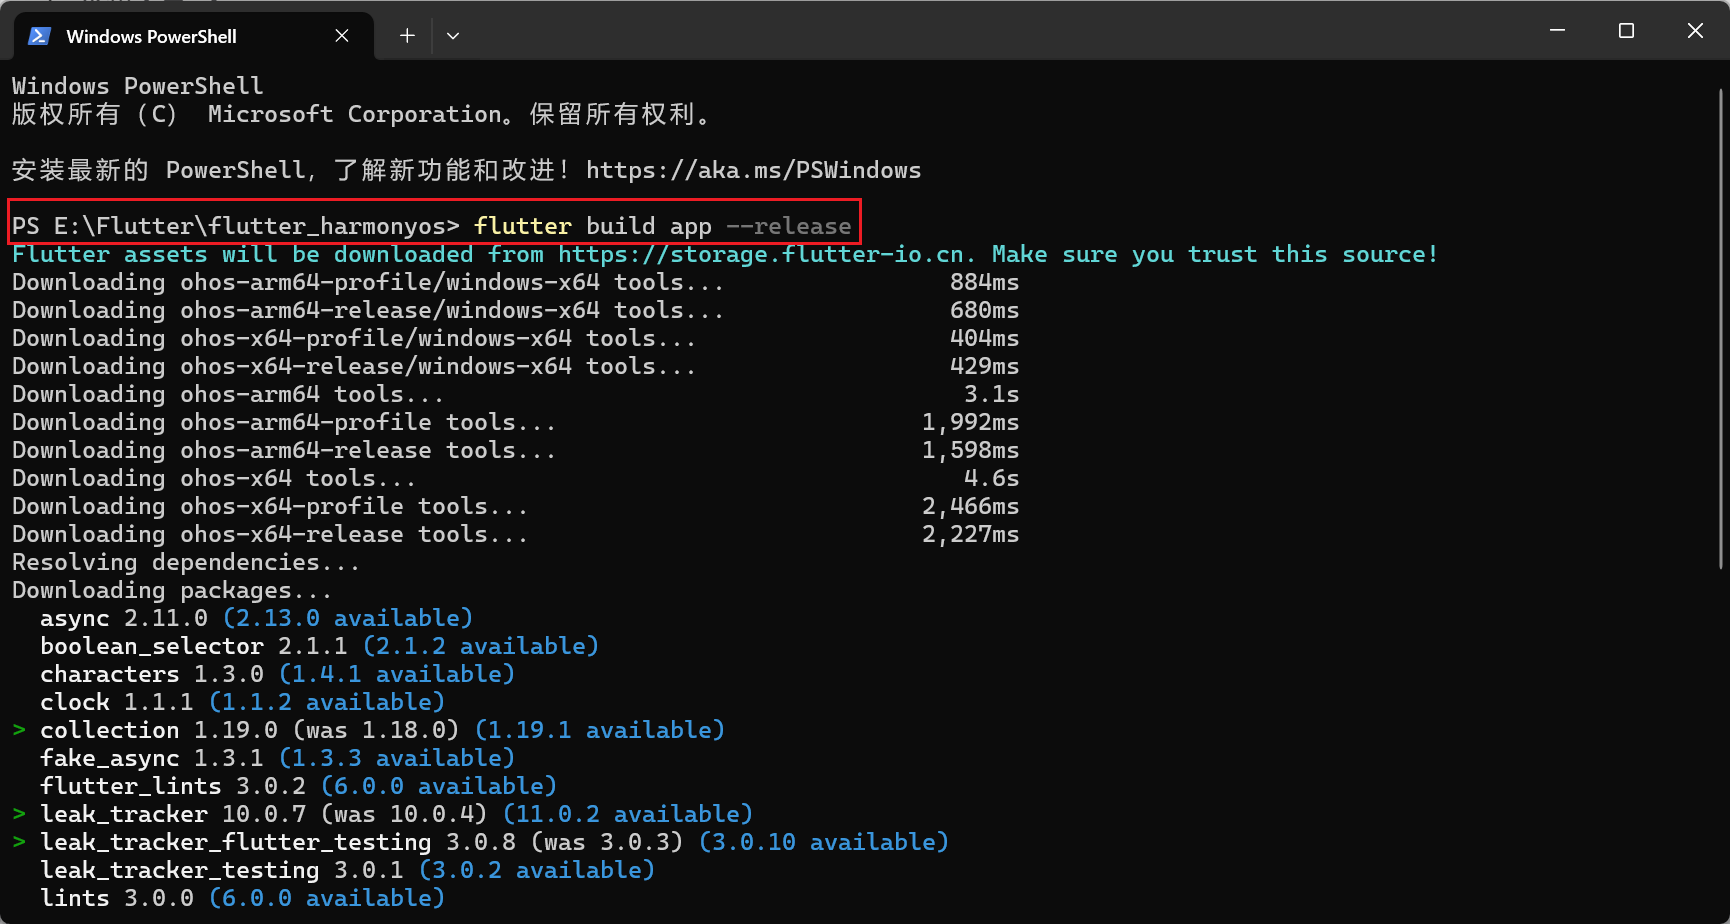This screenshot has height=924, width=1730.
Task: Click 'Downloading ohos-arm64-release/windows-x64 tools' line
Action: (x=368, y=310)
